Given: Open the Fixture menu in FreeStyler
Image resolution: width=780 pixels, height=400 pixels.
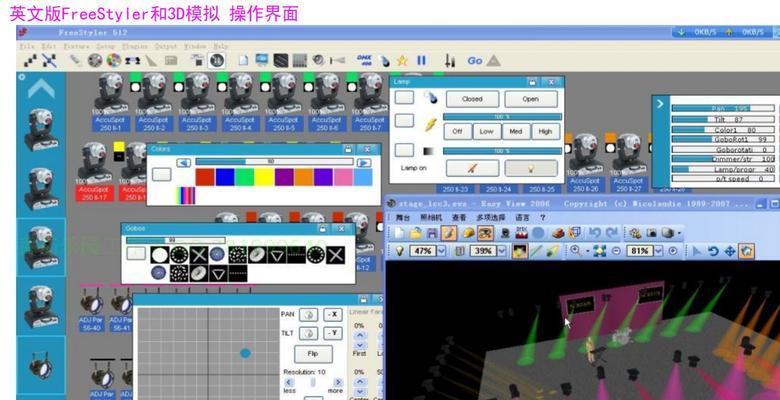Looking at the screenshot, I should pyautogui.click(x=76, y=46).
